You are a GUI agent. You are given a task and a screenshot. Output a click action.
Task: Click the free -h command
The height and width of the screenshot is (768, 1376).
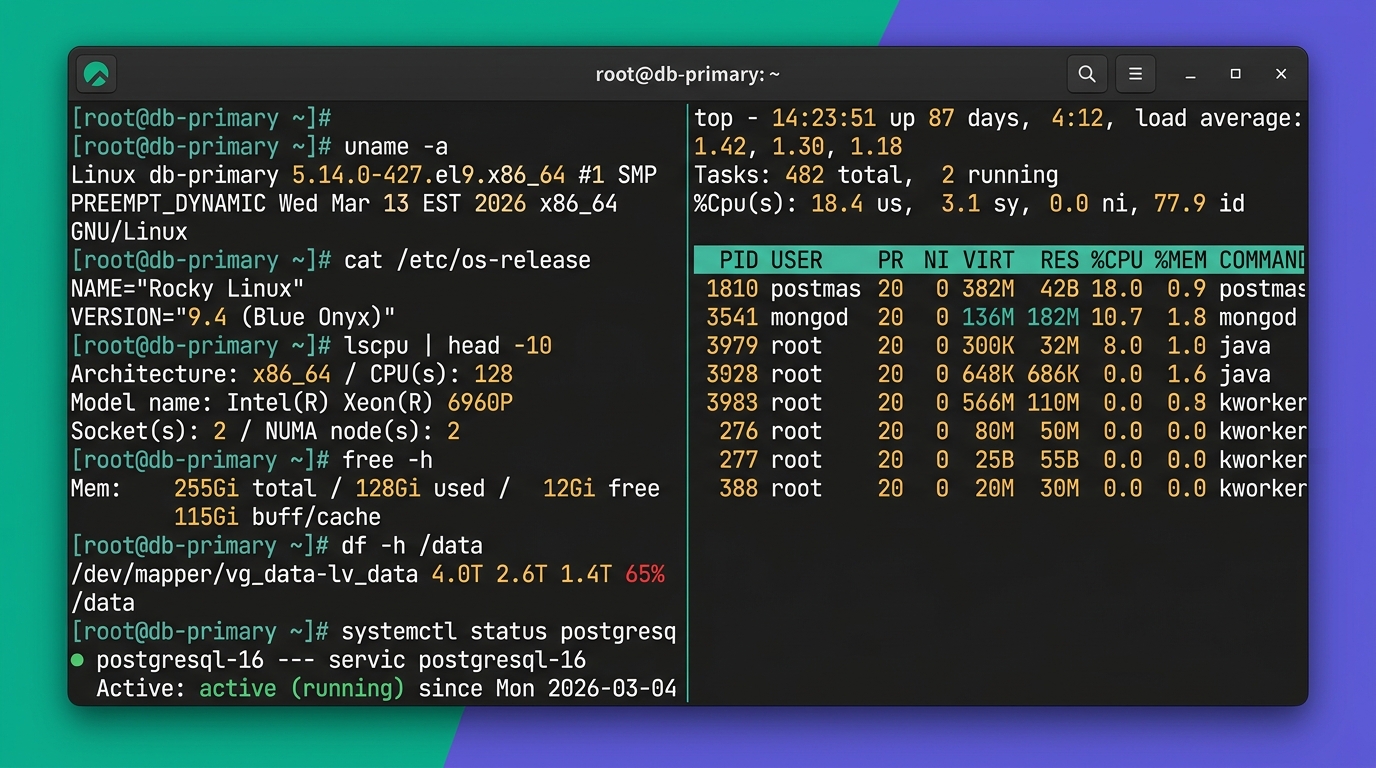388,460
